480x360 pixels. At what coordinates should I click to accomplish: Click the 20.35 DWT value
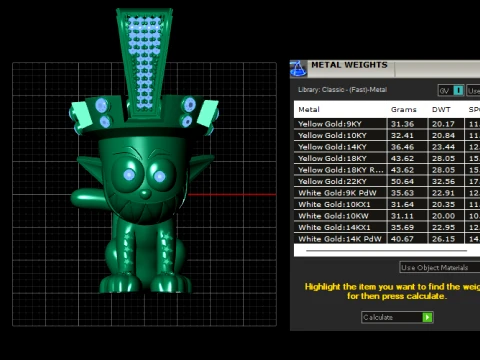tap(443, 204)
